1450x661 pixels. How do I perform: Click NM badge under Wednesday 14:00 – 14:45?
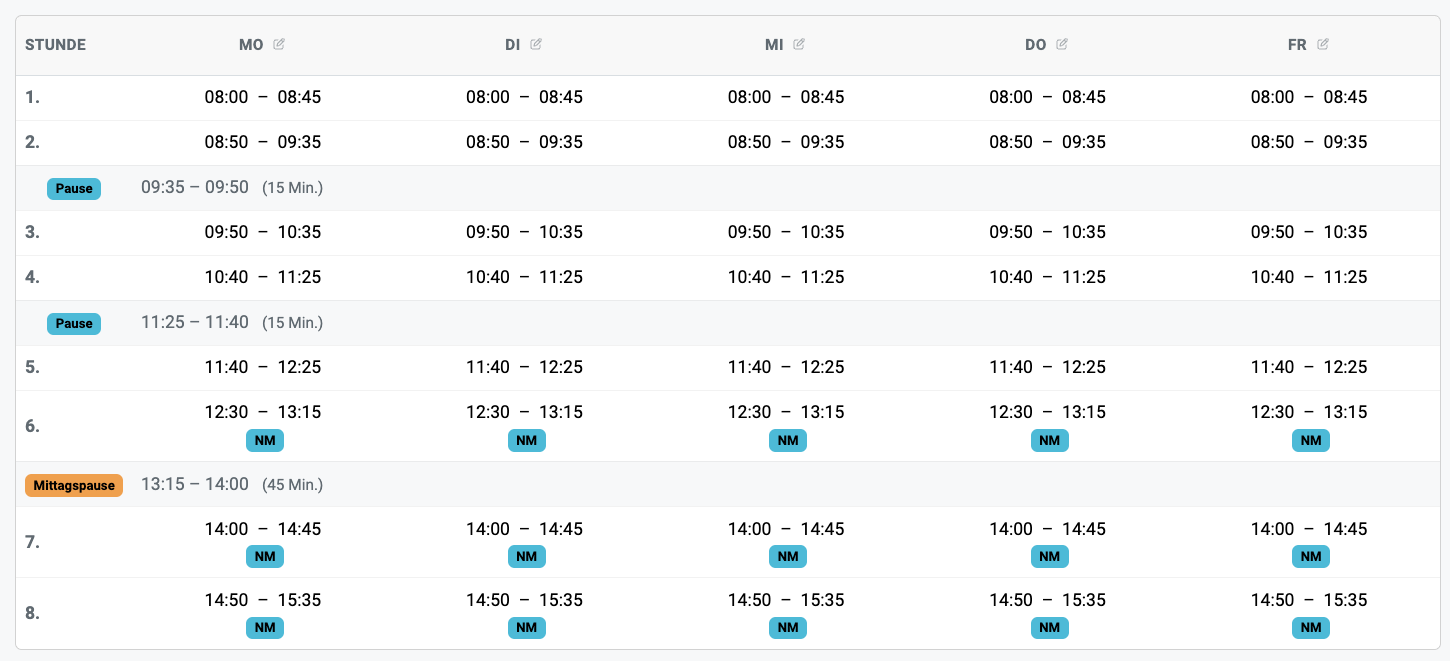click(788, 556)
